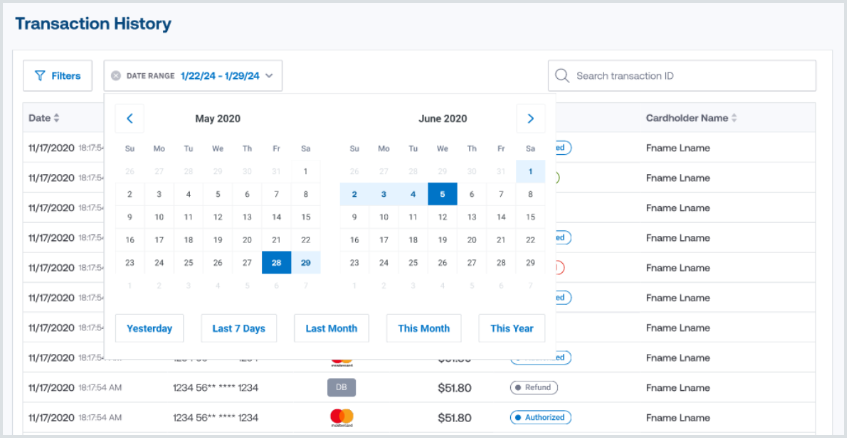This screenshot has width=847, height=438.
Task: Click the funnel icon in Filters button
Action: click(40, 76)
